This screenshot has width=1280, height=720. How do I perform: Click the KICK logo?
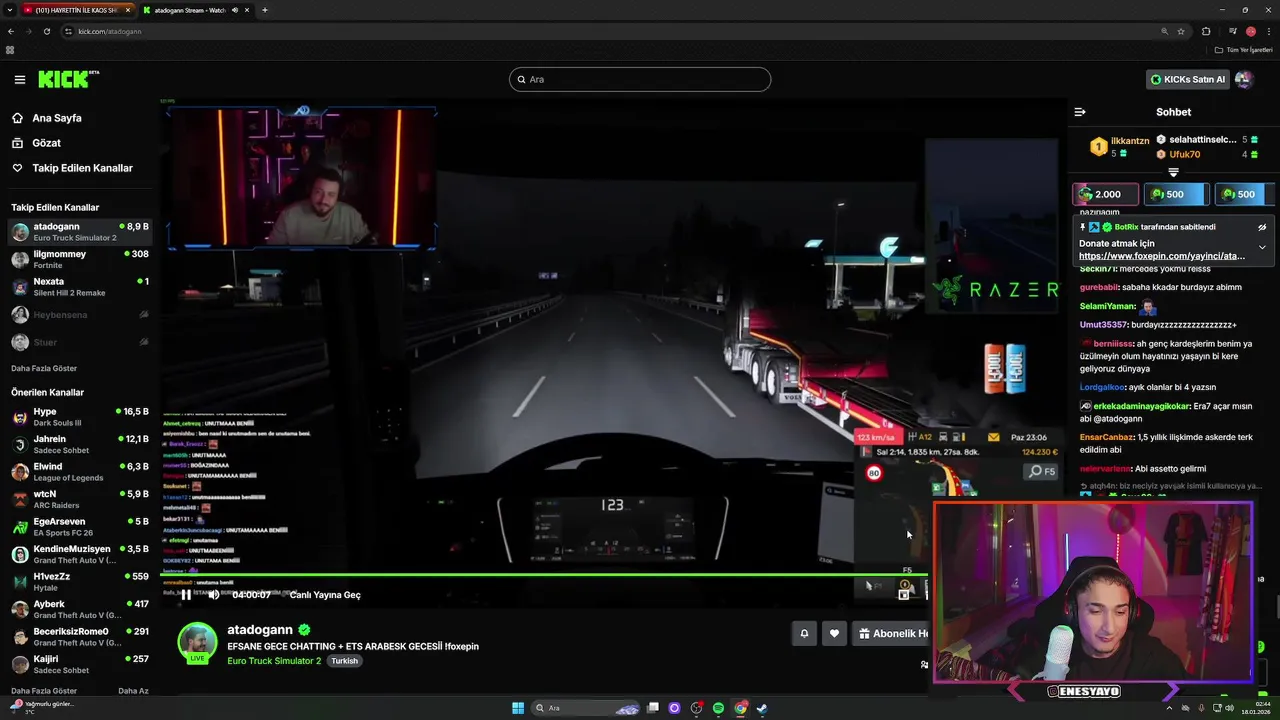click(x=68, y=79)
